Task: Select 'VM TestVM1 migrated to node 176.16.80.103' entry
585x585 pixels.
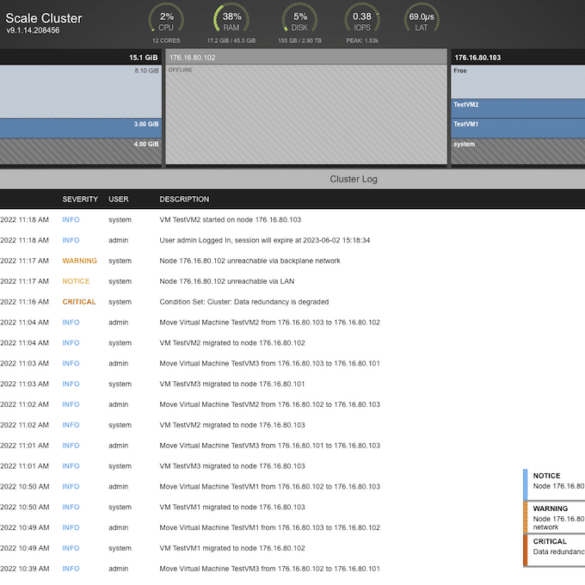Action: coord(232,507)
